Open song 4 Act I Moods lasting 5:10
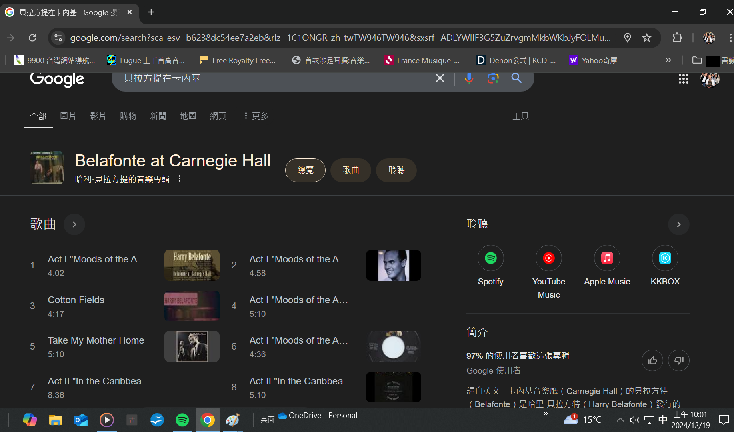The image size is (734, 434). [x=298, y=300]
